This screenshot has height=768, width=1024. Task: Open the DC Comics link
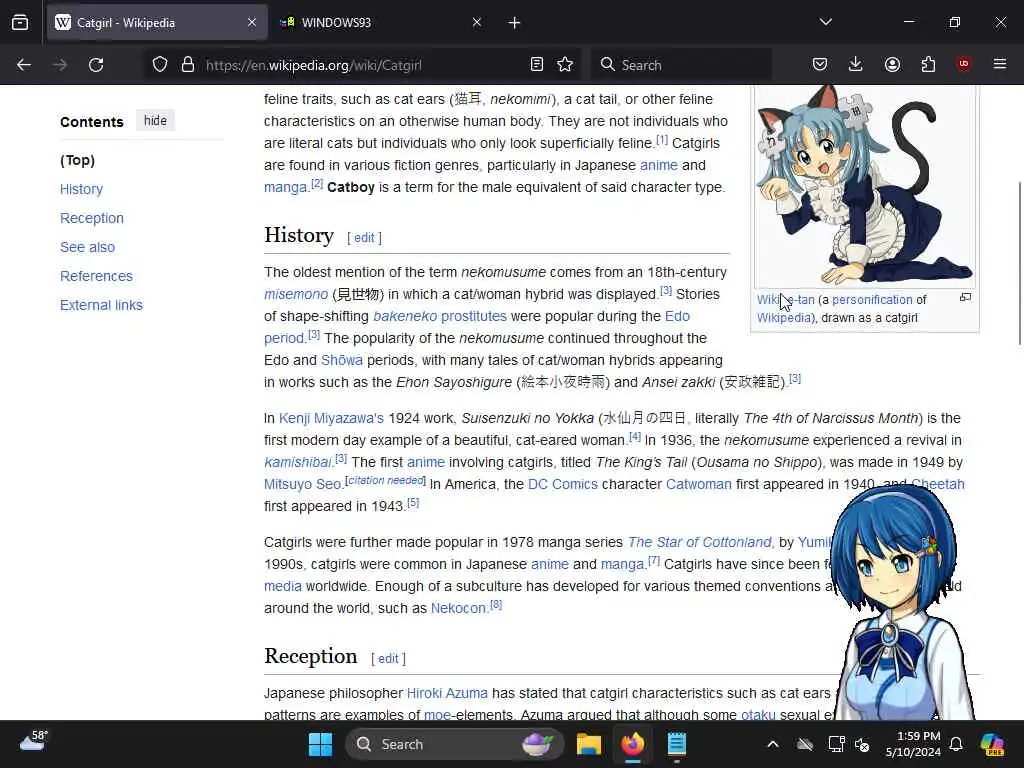click(562, 484)
